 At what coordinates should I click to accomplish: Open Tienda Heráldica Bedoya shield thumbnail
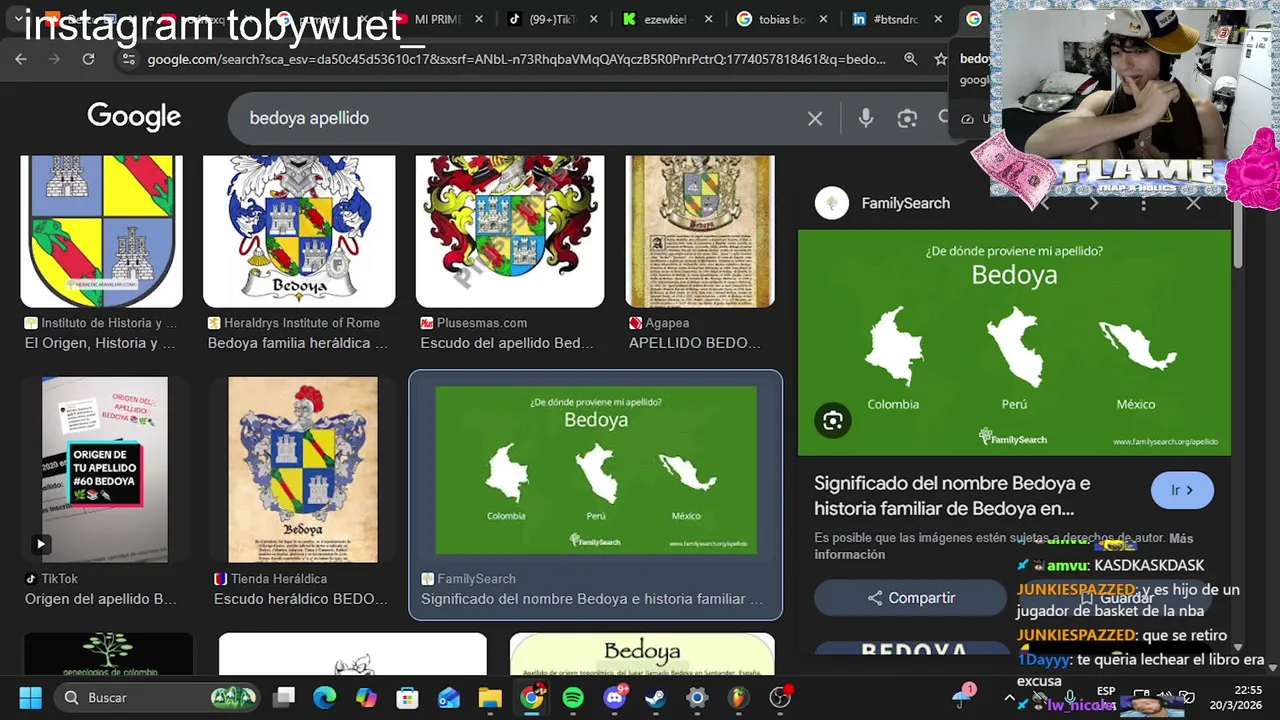point(303,469)
